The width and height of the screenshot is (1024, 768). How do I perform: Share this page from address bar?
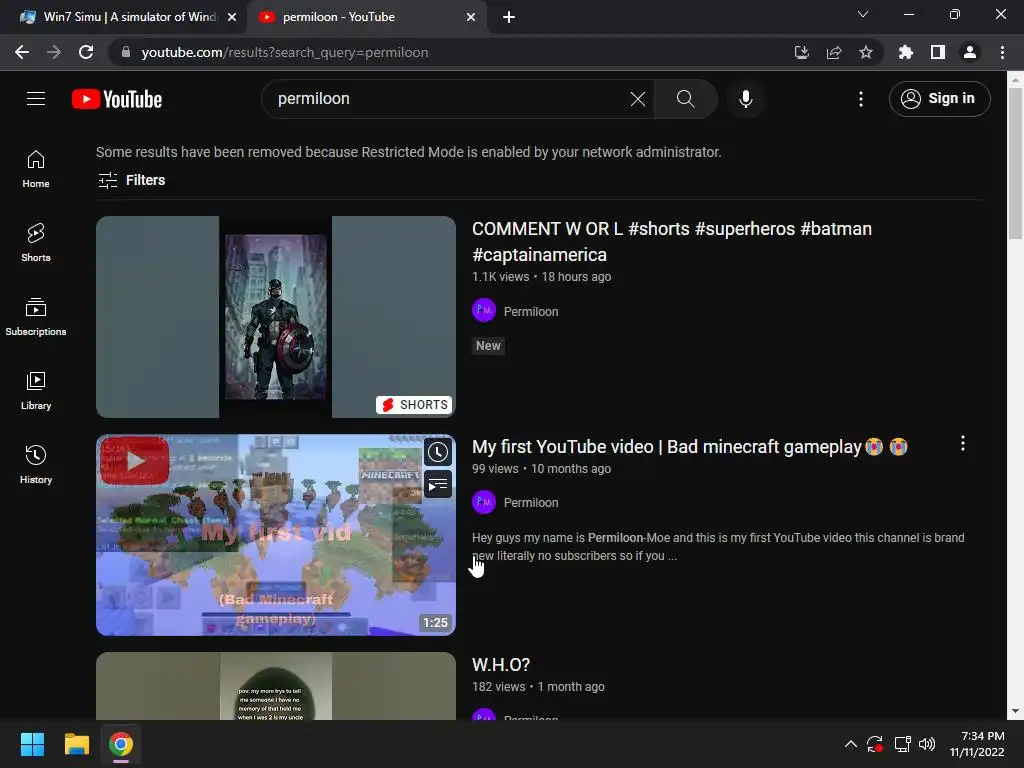coord(833,52)
